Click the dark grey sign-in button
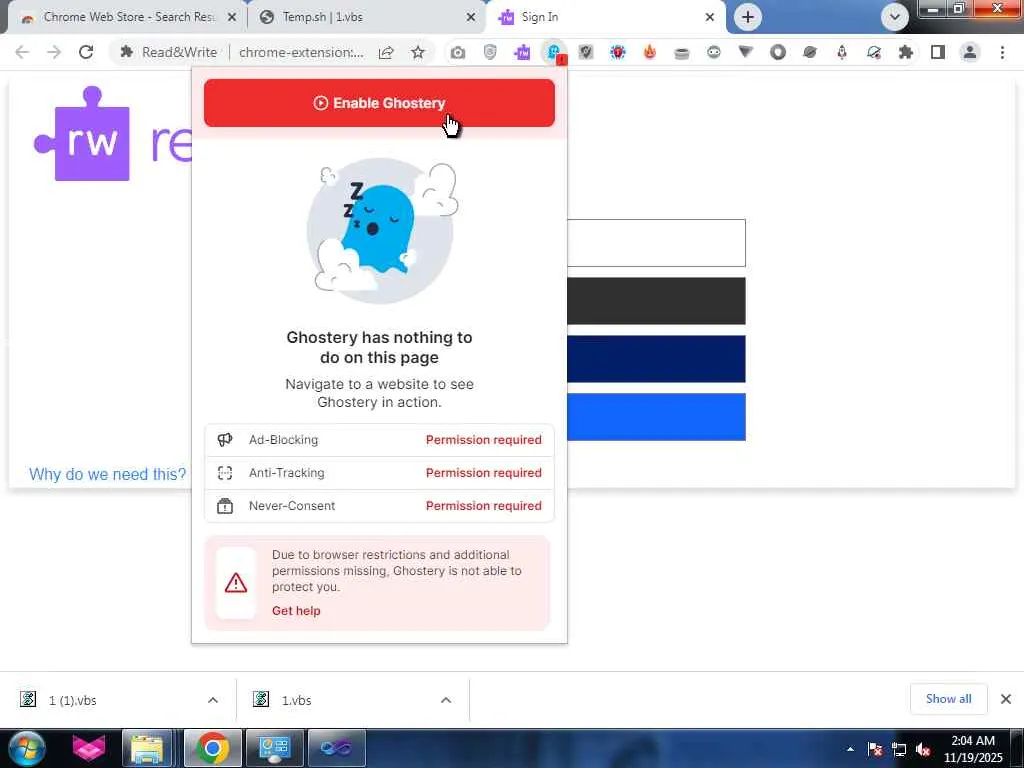The image size is (1024, 768). 656,301
